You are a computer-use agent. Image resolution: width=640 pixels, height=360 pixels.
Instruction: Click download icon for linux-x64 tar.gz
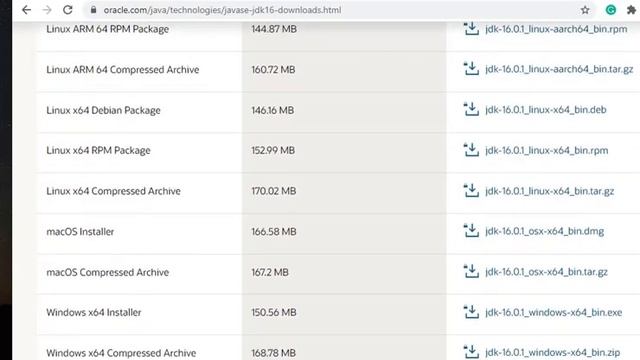tap(471, 191)
